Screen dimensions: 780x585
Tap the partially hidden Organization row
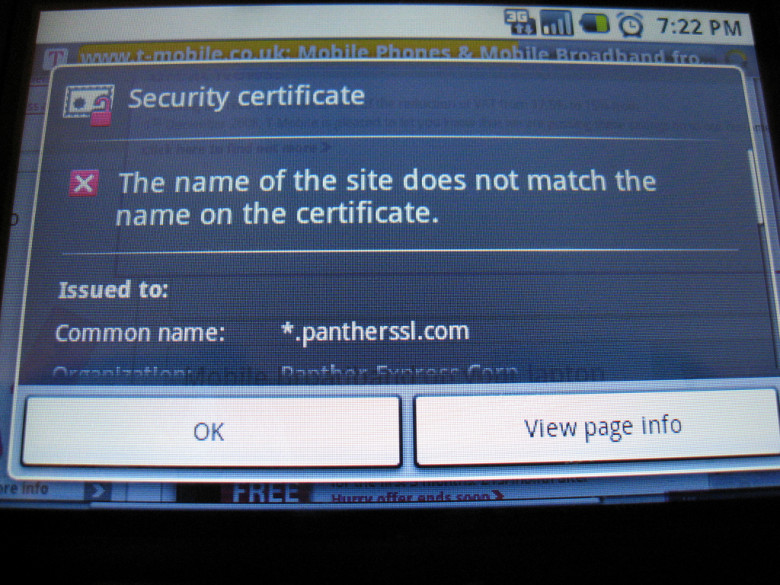(328, 373)
